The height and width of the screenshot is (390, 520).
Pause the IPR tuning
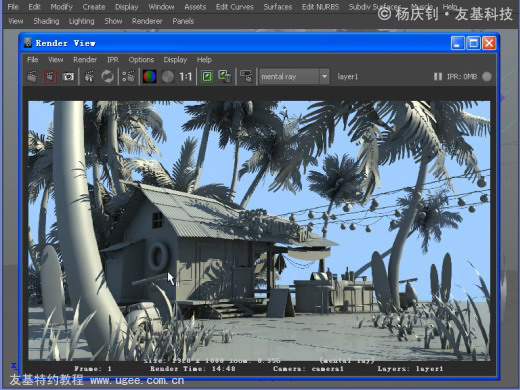pyautogui.click(x=438, y=77)
